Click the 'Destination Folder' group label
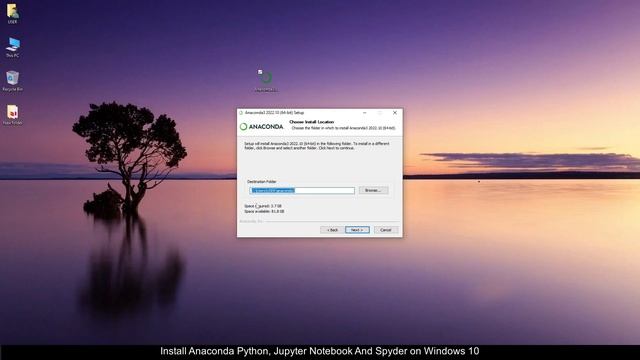Image resolution: width=640 pixels, height=360 pixels. coord(262,181)
